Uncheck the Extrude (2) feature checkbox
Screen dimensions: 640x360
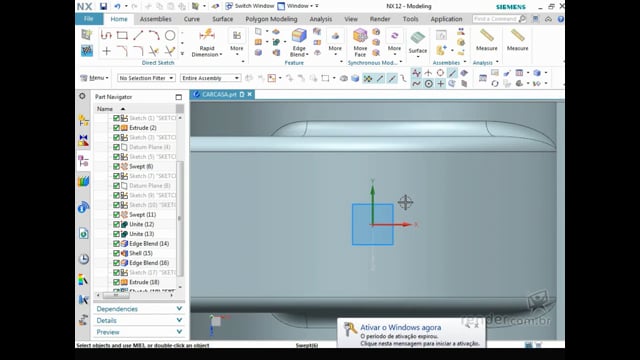(116, 128)
